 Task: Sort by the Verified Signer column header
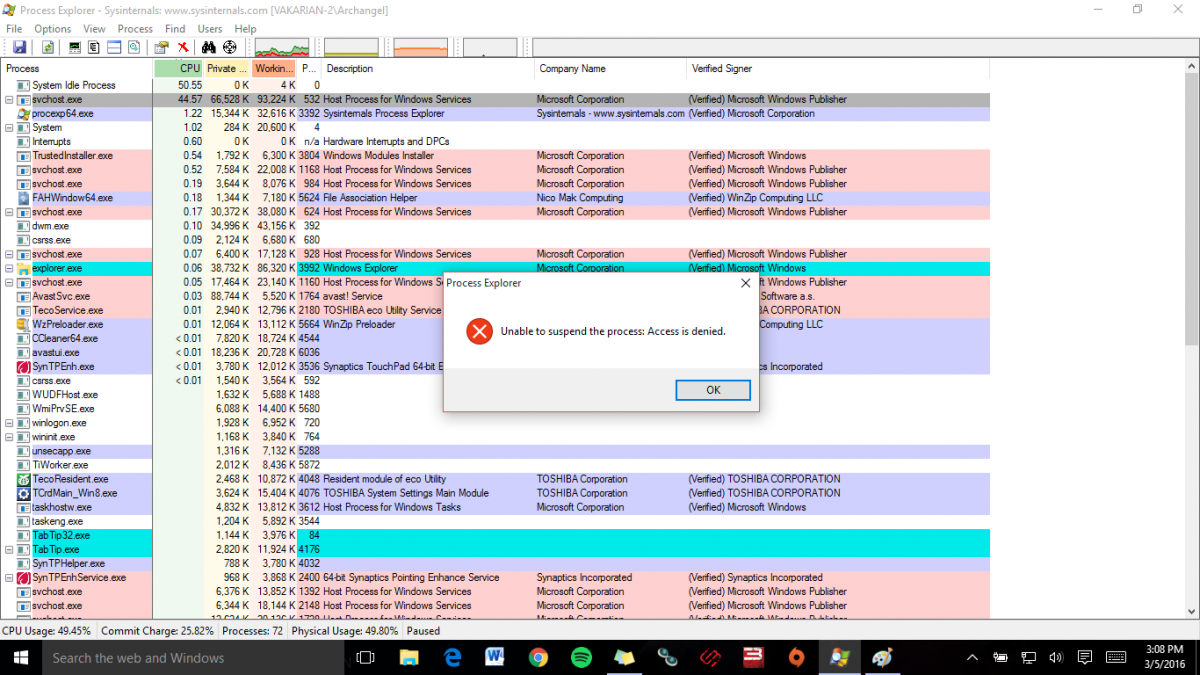[x=838, y=68]
